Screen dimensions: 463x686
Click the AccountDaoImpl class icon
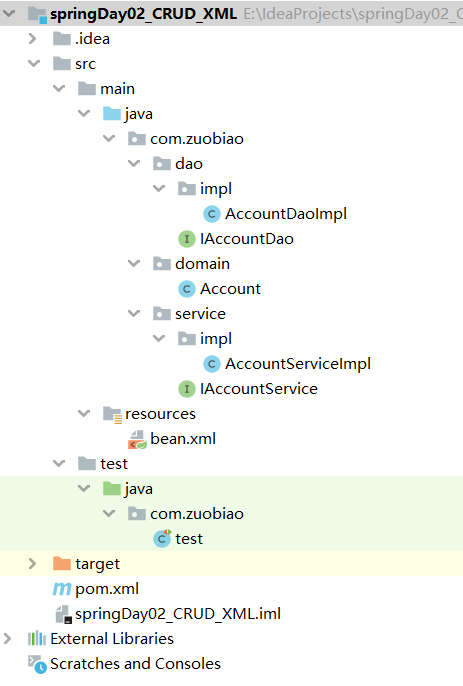(212, 214)
